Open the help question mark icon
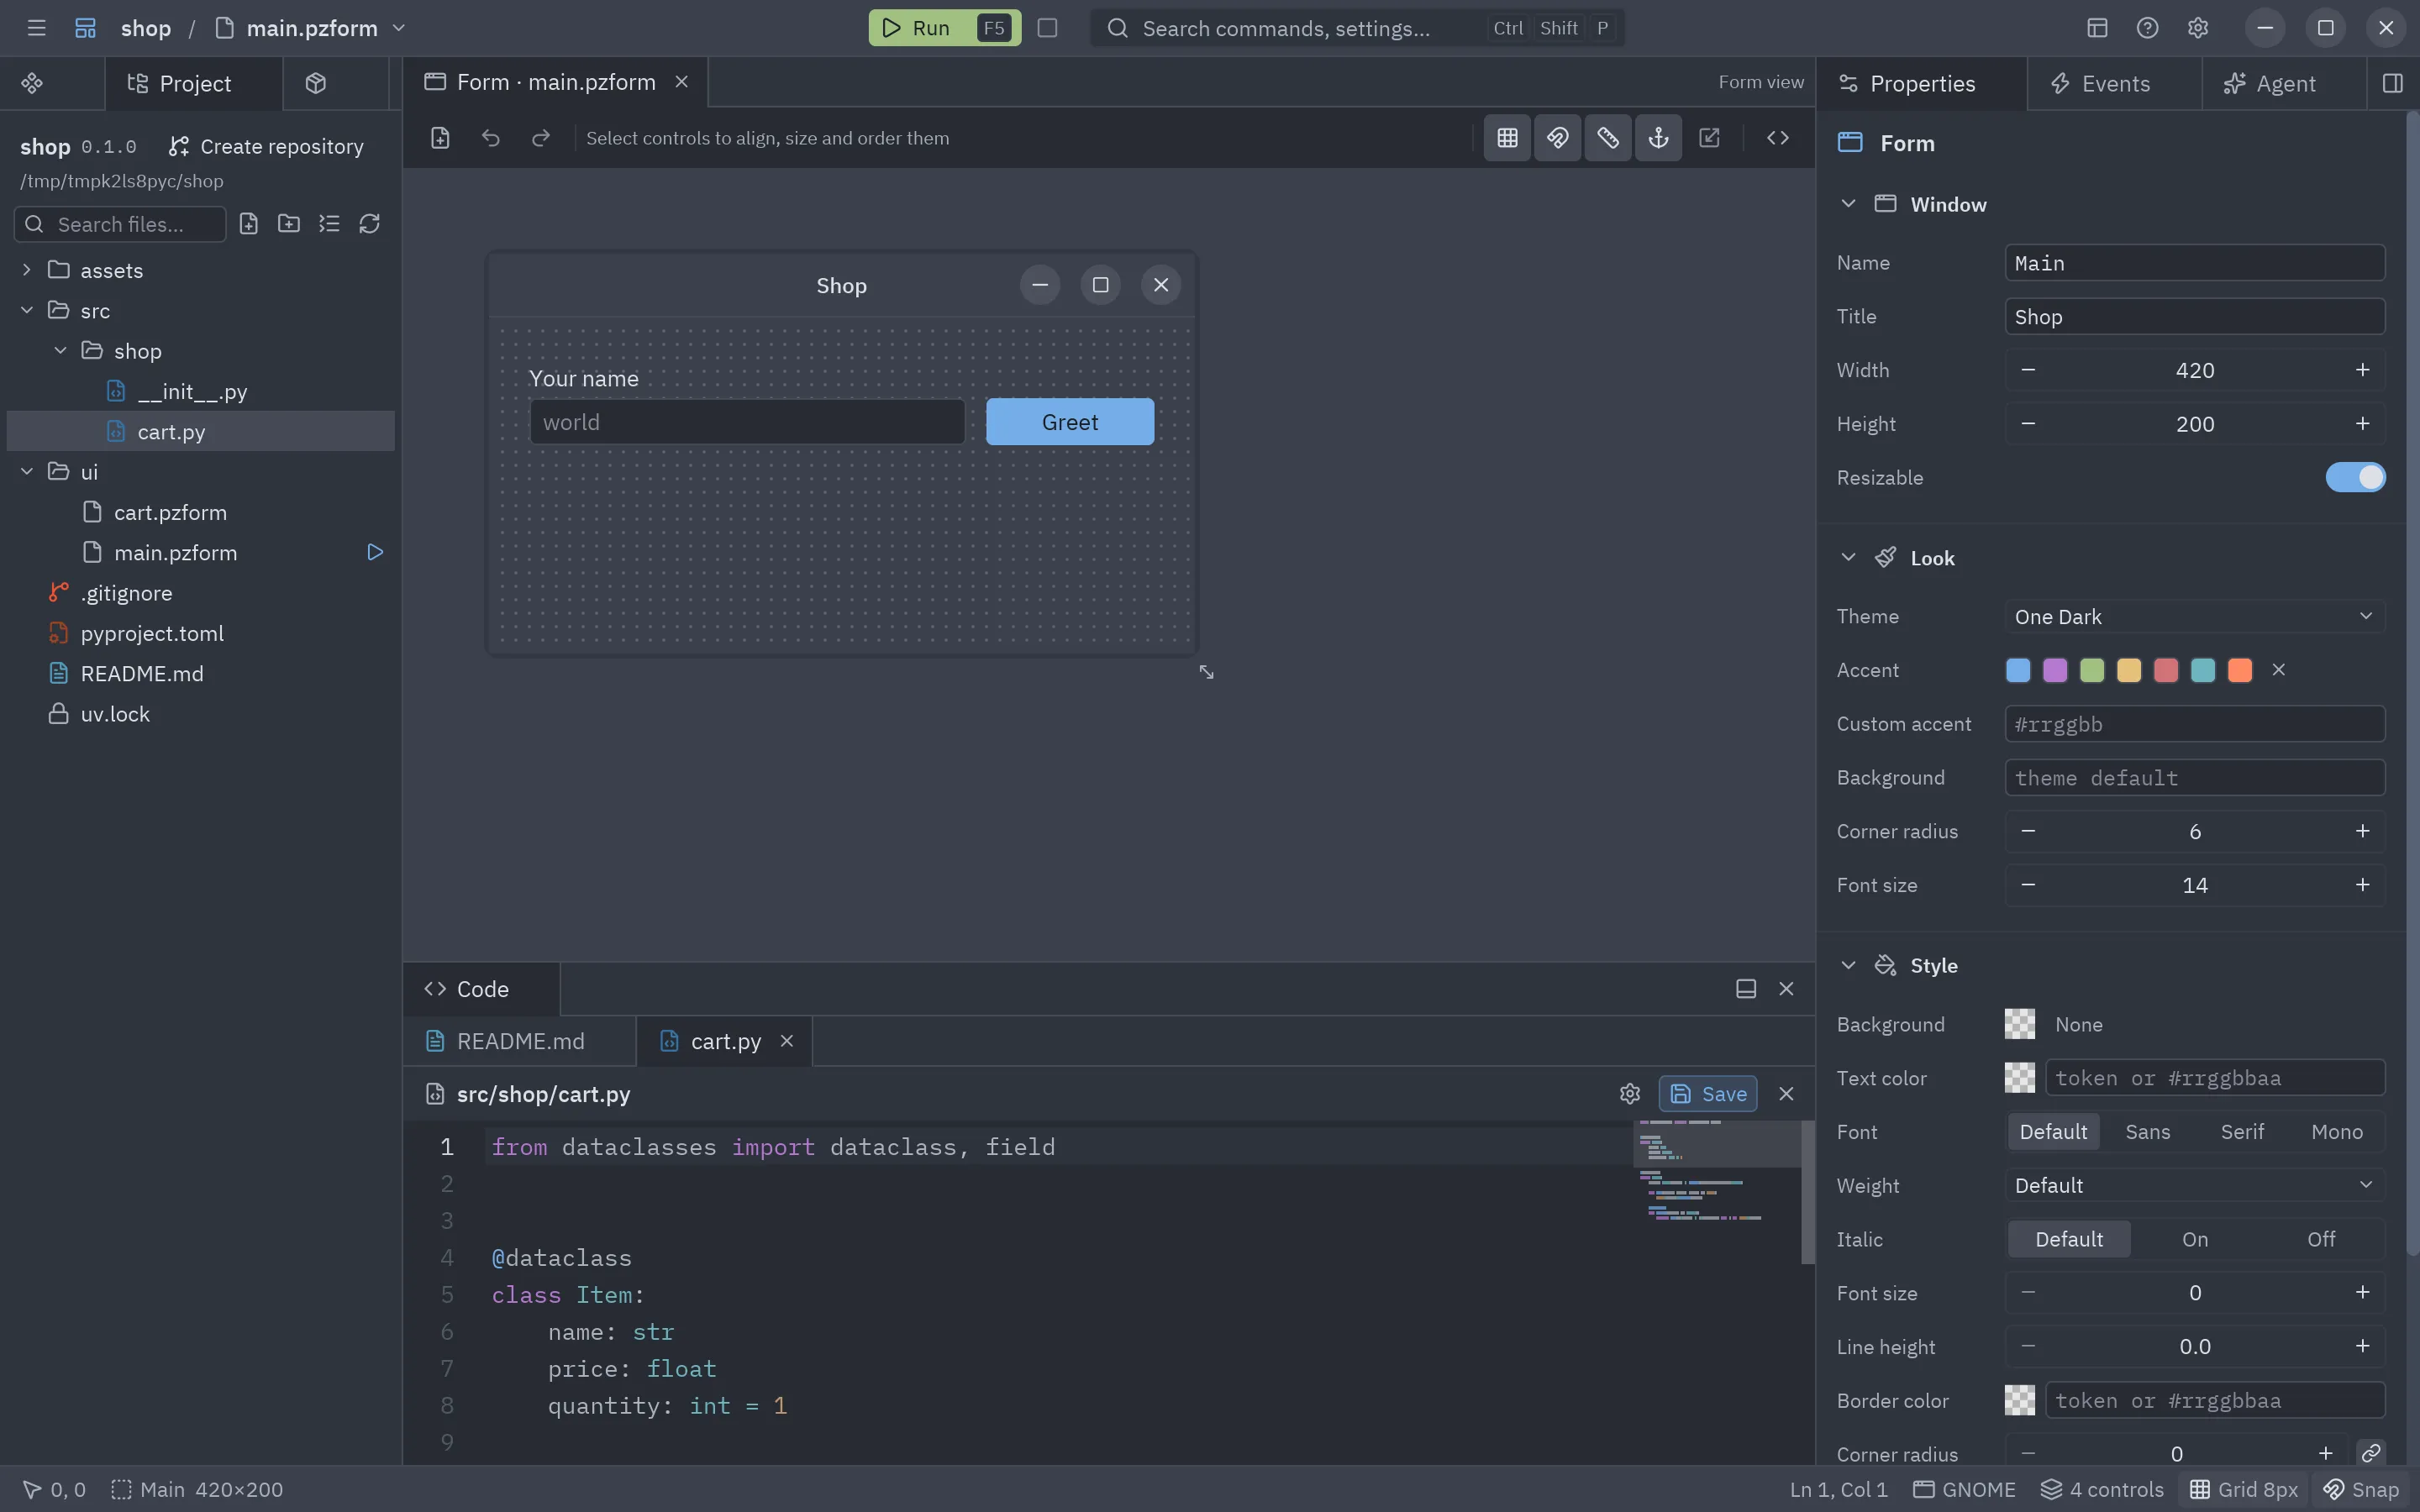 (2147, 28)
